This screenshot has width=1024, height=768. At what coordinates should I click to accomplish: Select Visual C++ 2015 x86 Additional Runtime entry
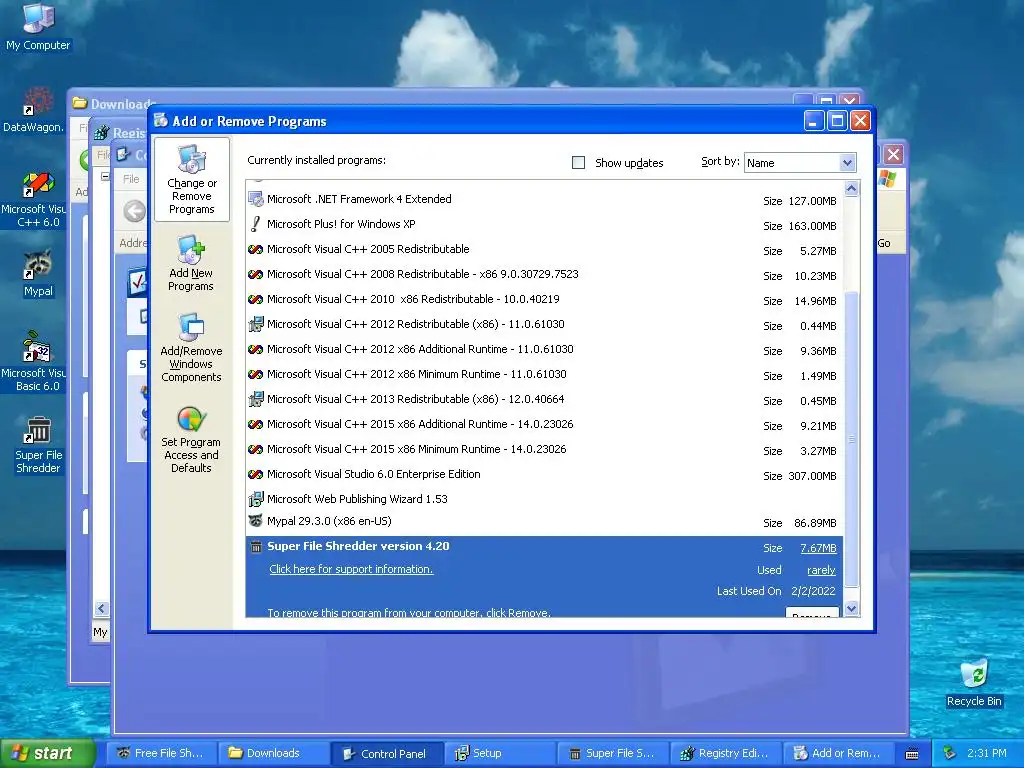[543, 425]
